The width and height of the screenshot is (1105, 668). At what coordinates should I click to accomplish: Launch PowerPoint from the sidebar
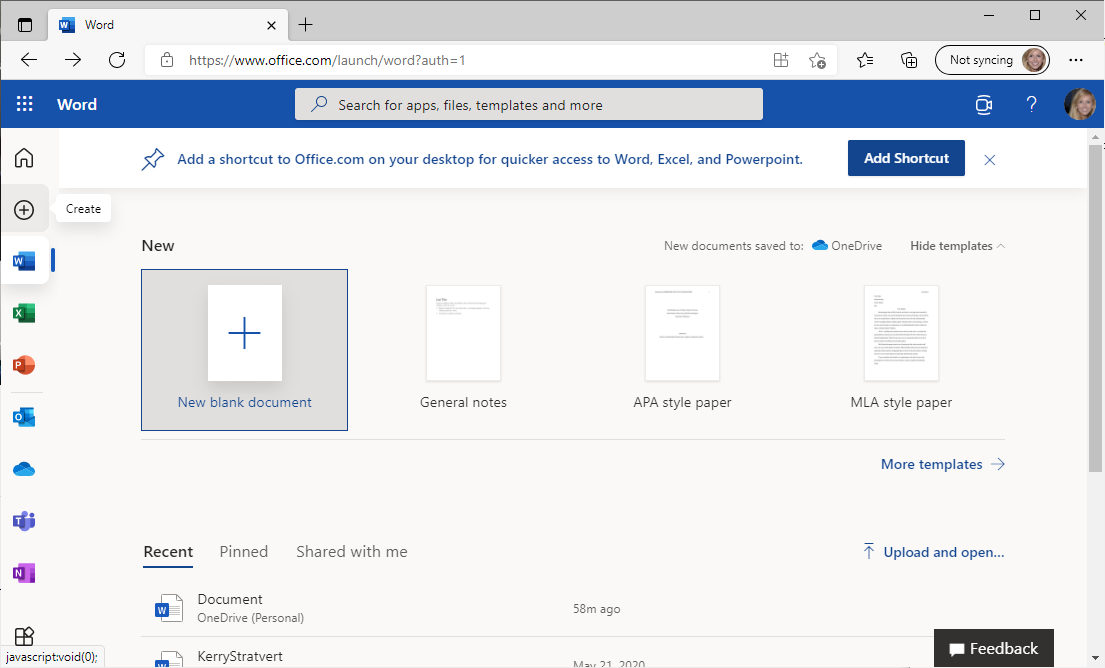pyautogui.click(x=24, y=365)
